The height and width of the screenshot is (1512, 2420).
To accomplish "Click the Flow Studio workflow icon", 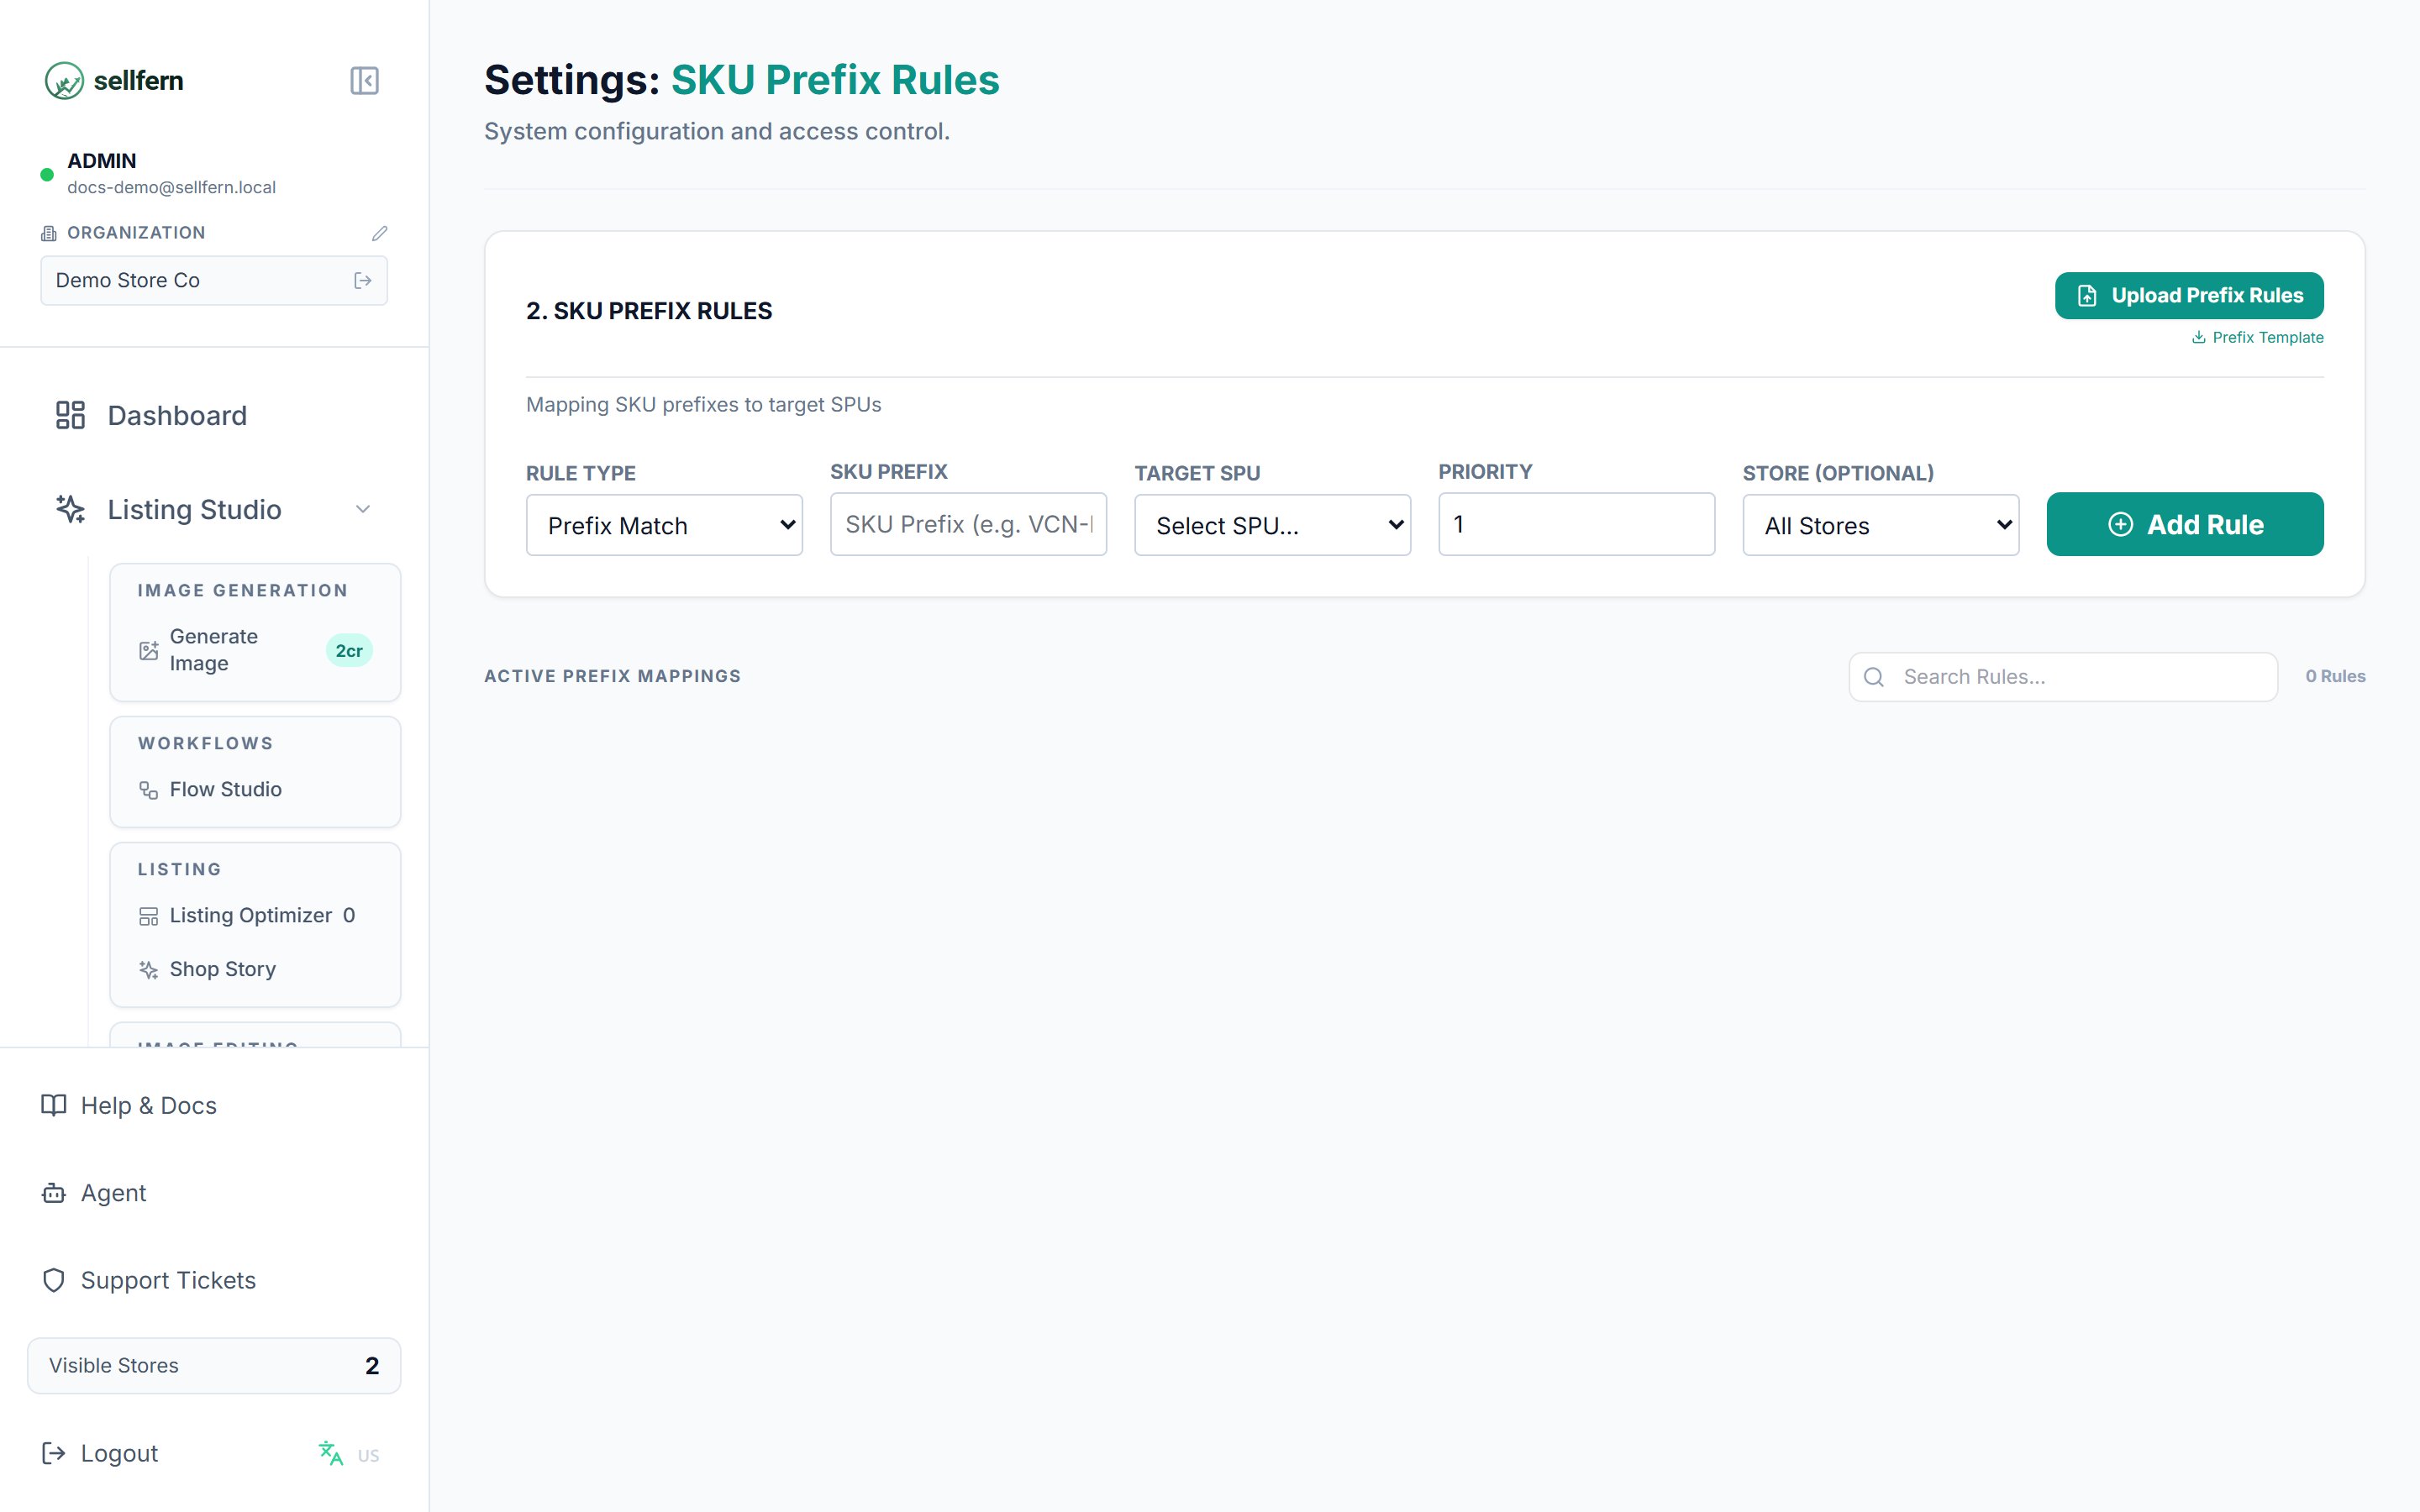I will point(149,790).
